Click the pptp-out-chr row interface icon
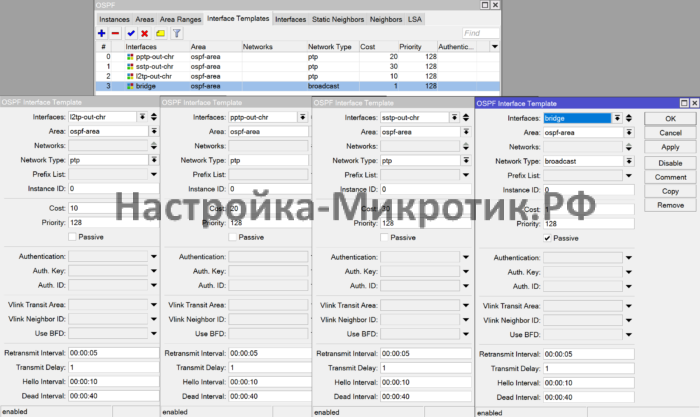 pyautogui.click(x=130, y=57)
